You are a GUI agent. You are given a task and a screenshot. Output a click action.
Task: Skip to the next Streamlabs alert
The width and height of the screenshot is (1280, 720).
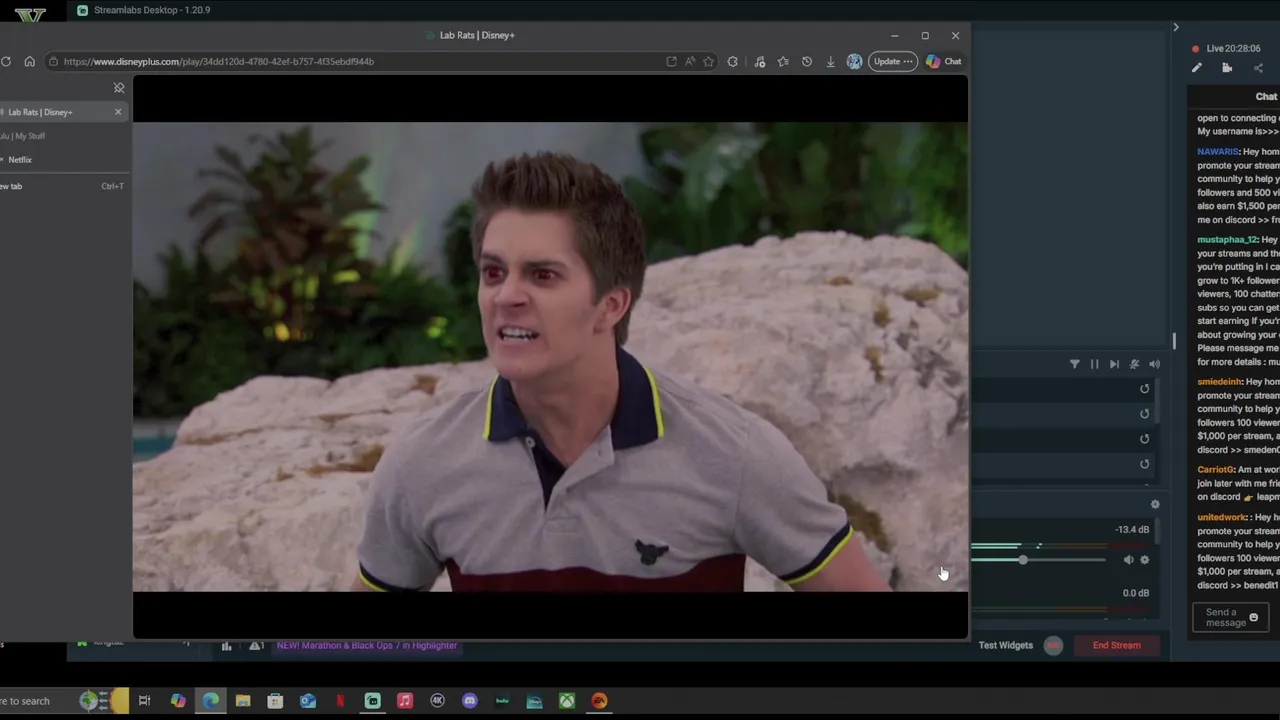[1114, 365]
